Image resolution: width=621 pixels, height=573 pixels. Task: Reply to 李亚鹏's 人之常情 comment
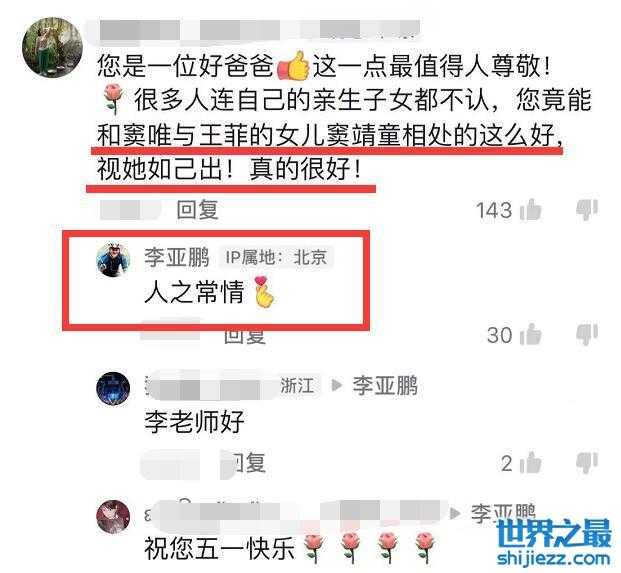coord(244,336)
